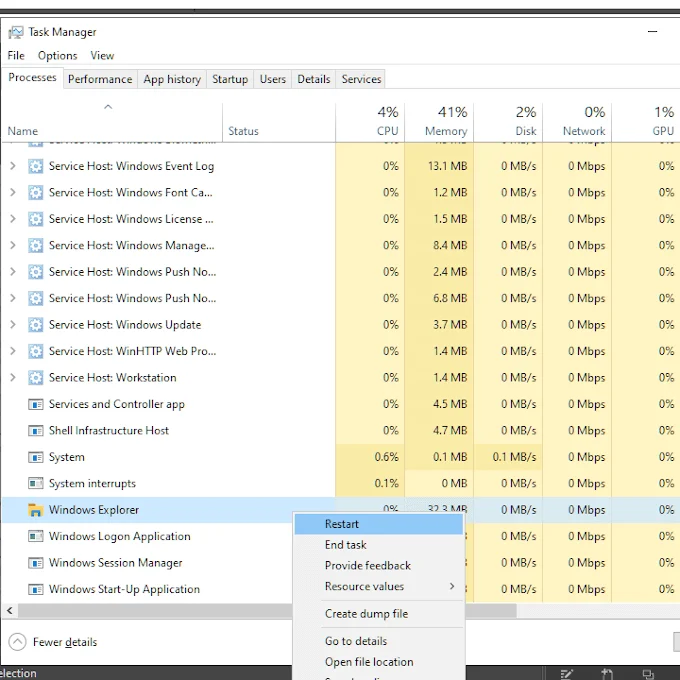
Task: Select Create dump file option
Action: coord(379,614)
